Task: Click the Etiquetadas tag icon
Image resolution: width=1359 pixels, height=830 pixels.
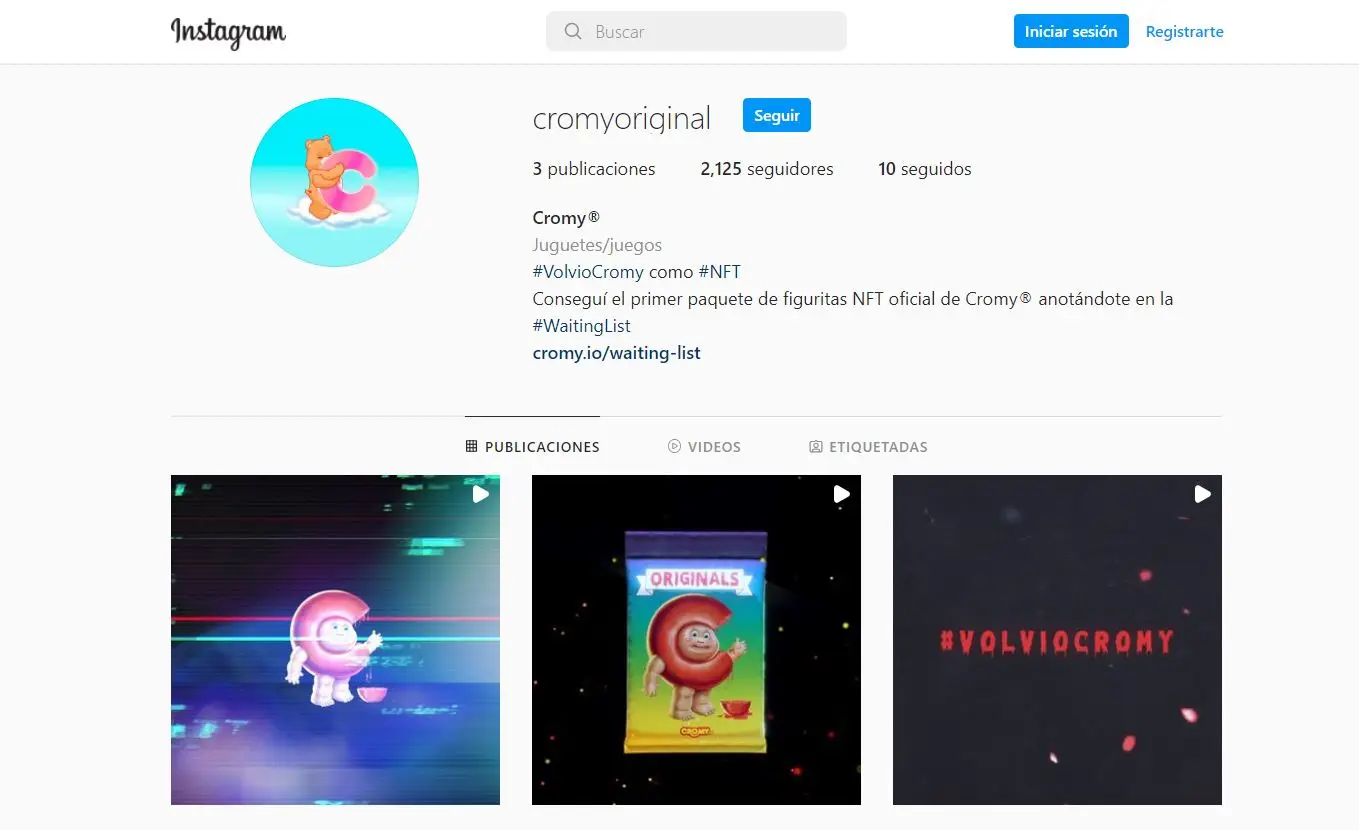Action: tap(816, 447)
